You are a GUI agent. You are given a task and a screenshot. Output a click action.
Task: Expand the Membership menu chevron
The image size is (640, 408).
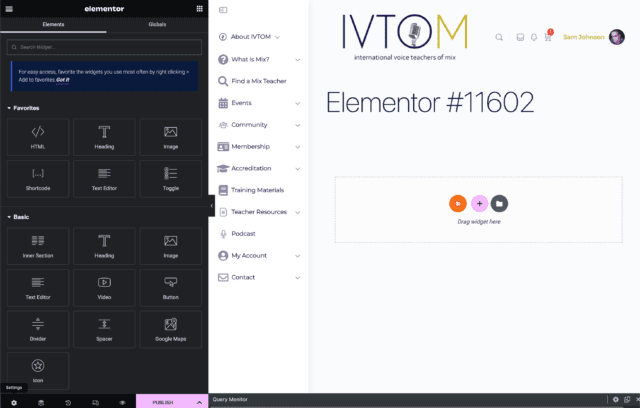pos(298,146)
